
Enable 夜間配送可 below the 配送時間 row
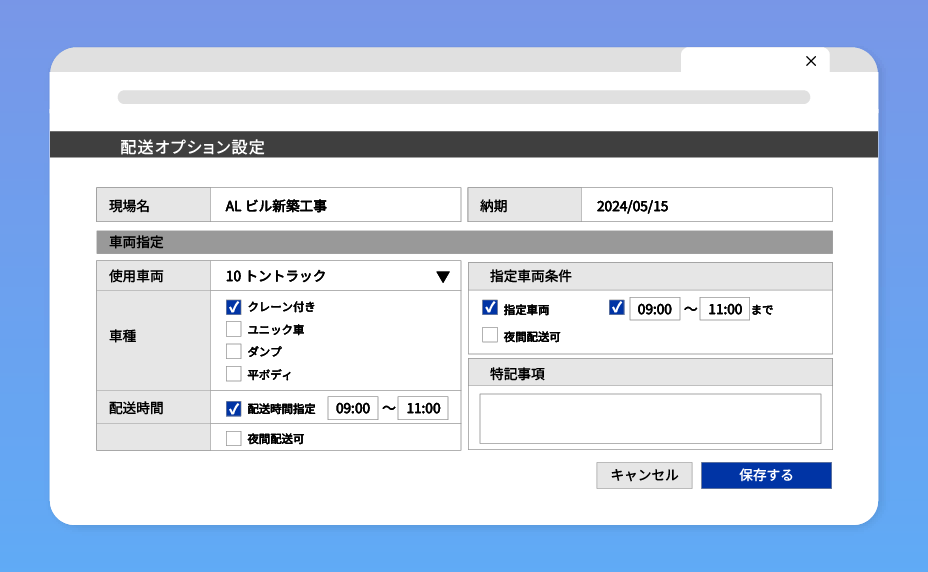pos(234,438)
